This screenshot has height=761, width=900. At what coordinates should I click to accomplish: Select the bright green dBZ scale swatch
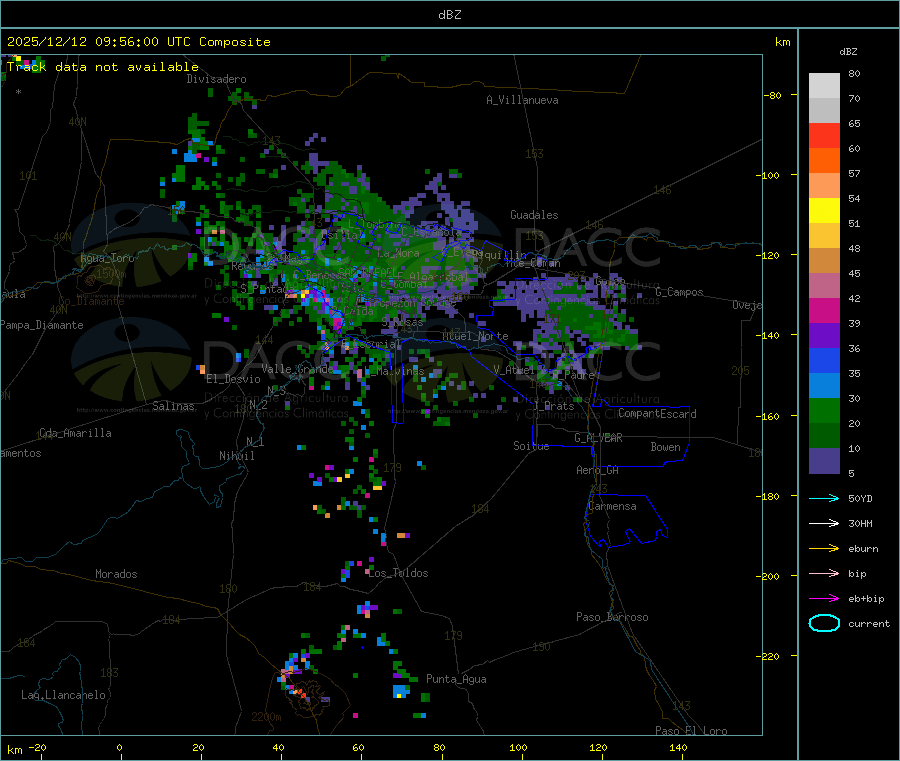tap(824, 410)
